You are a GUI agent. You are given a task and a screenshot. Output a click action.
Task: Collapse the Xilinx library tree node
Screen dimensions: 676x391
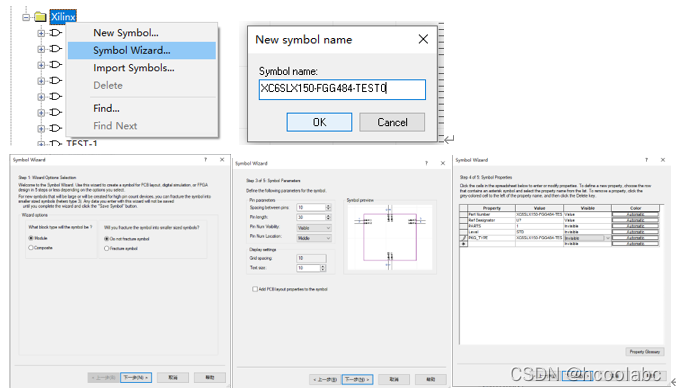click(x=26, y=17)
